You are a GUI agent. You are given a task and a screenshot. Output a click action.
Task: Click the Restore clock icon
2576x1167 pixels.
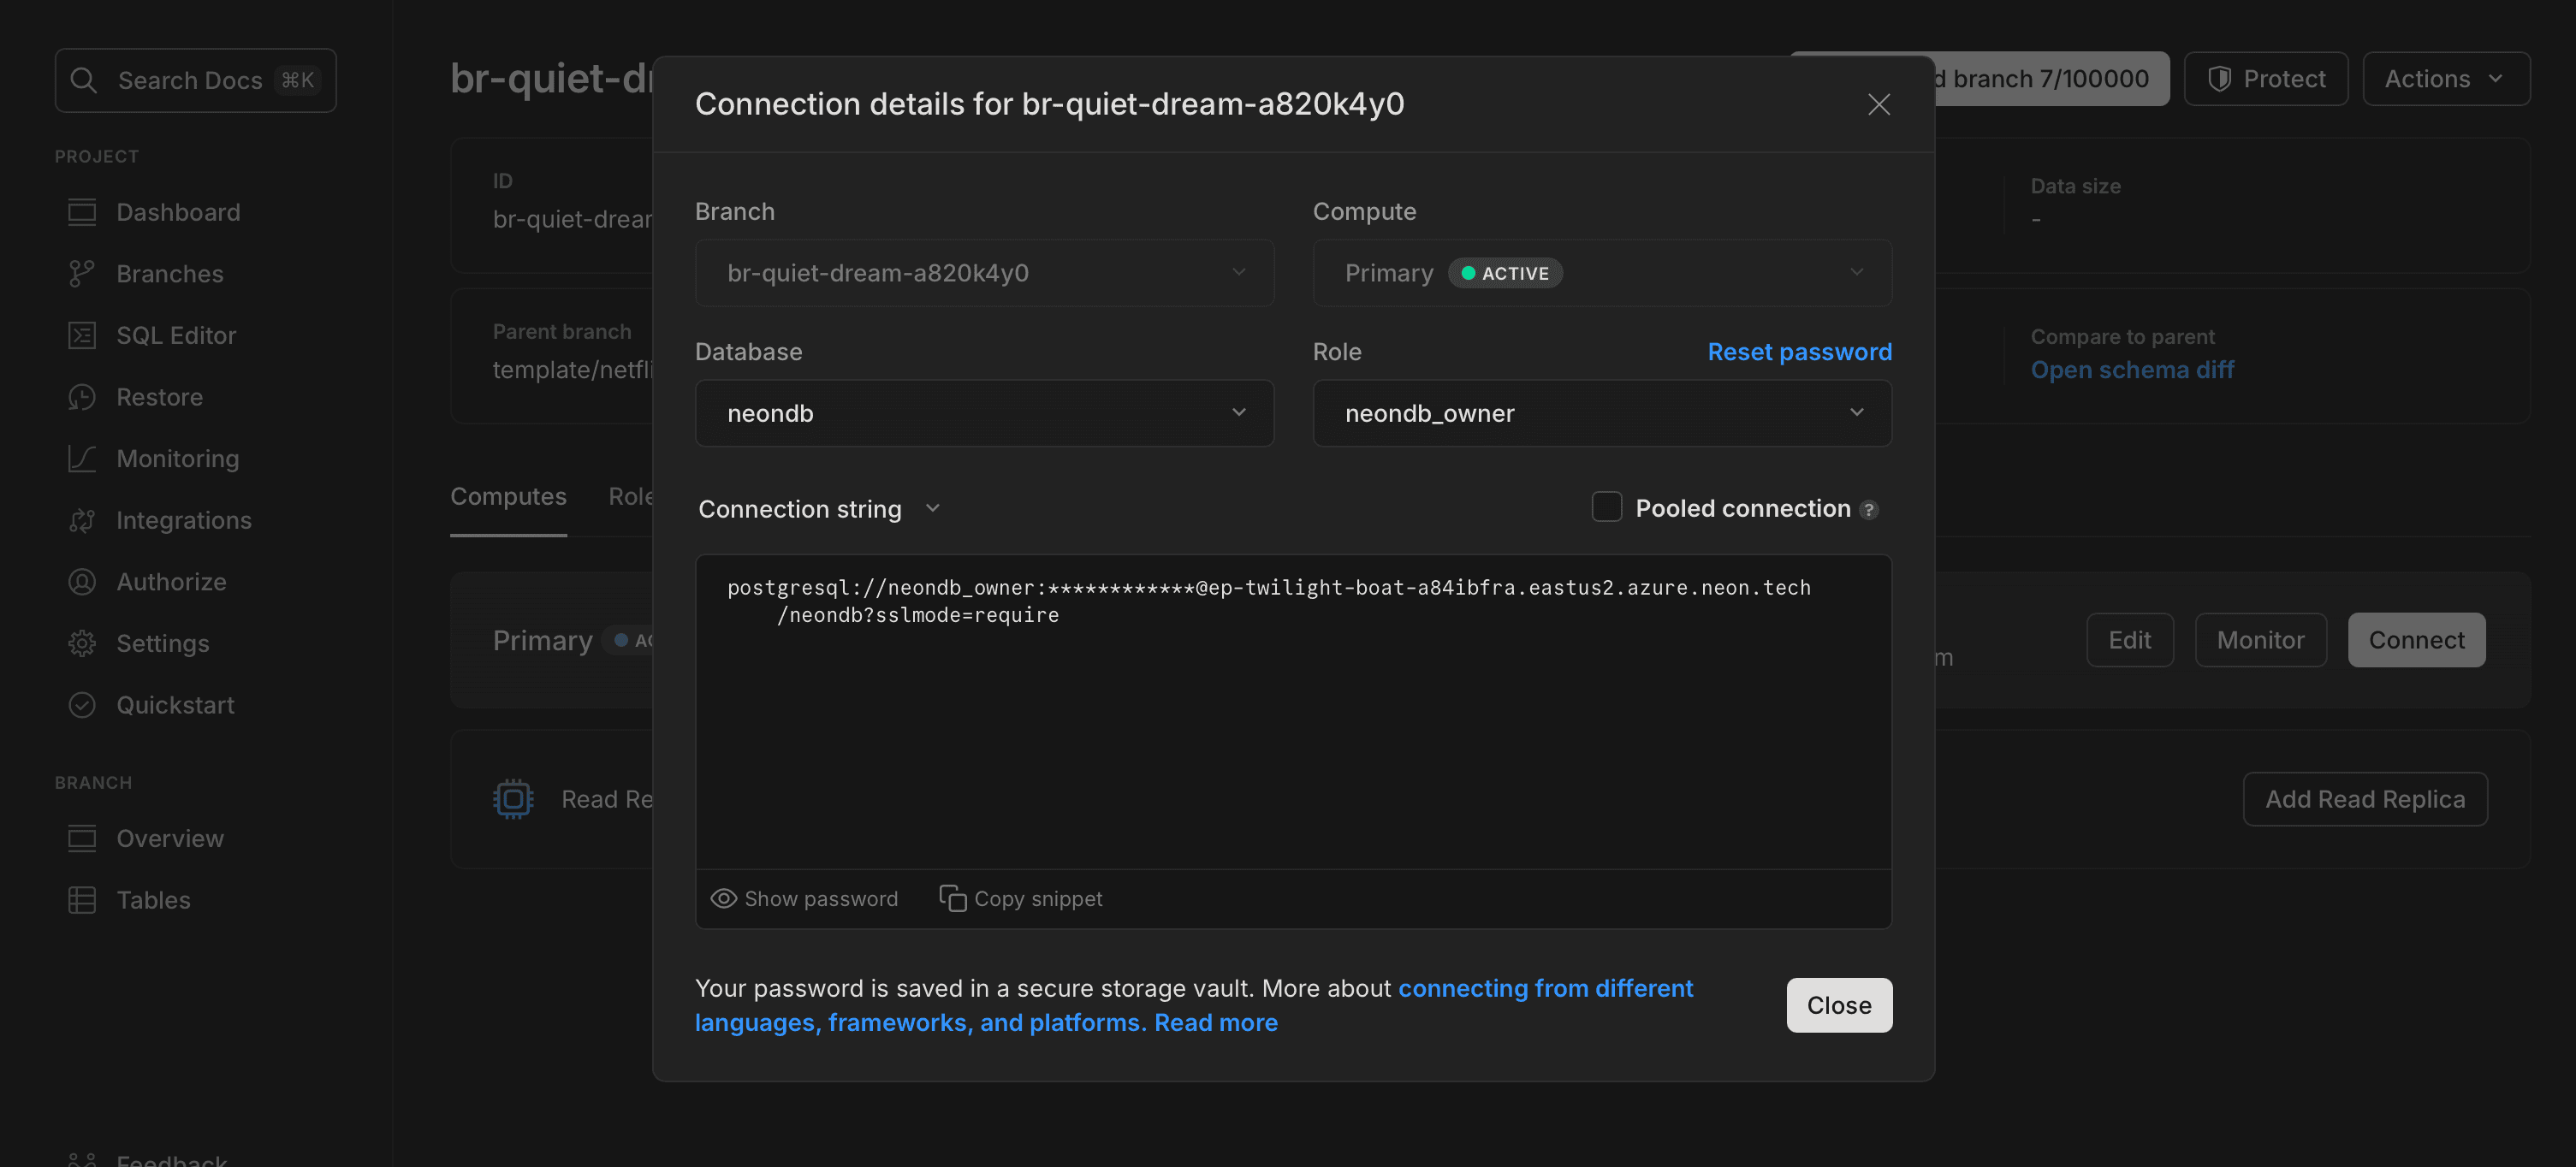pos(82,397)
